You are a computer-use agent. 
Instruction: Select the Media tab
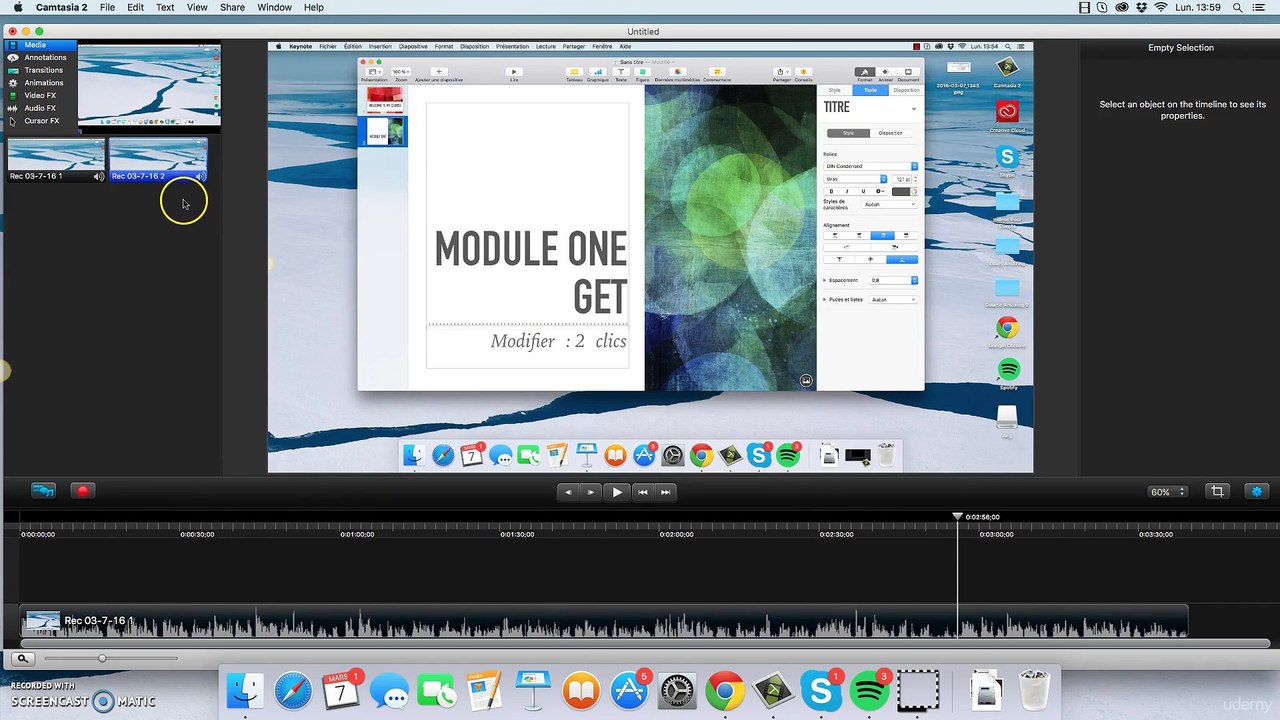40,45
